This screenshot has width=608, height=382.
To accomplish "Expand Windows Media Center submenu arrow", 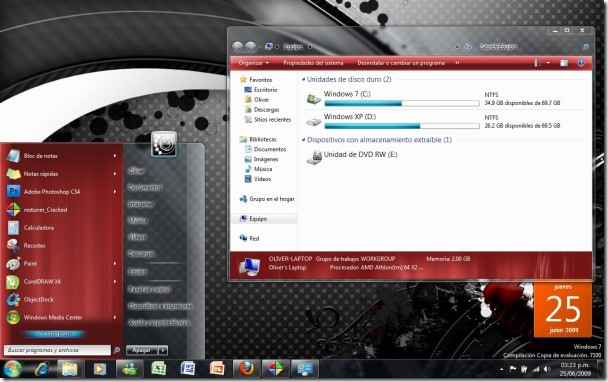I will pos(115,317).
